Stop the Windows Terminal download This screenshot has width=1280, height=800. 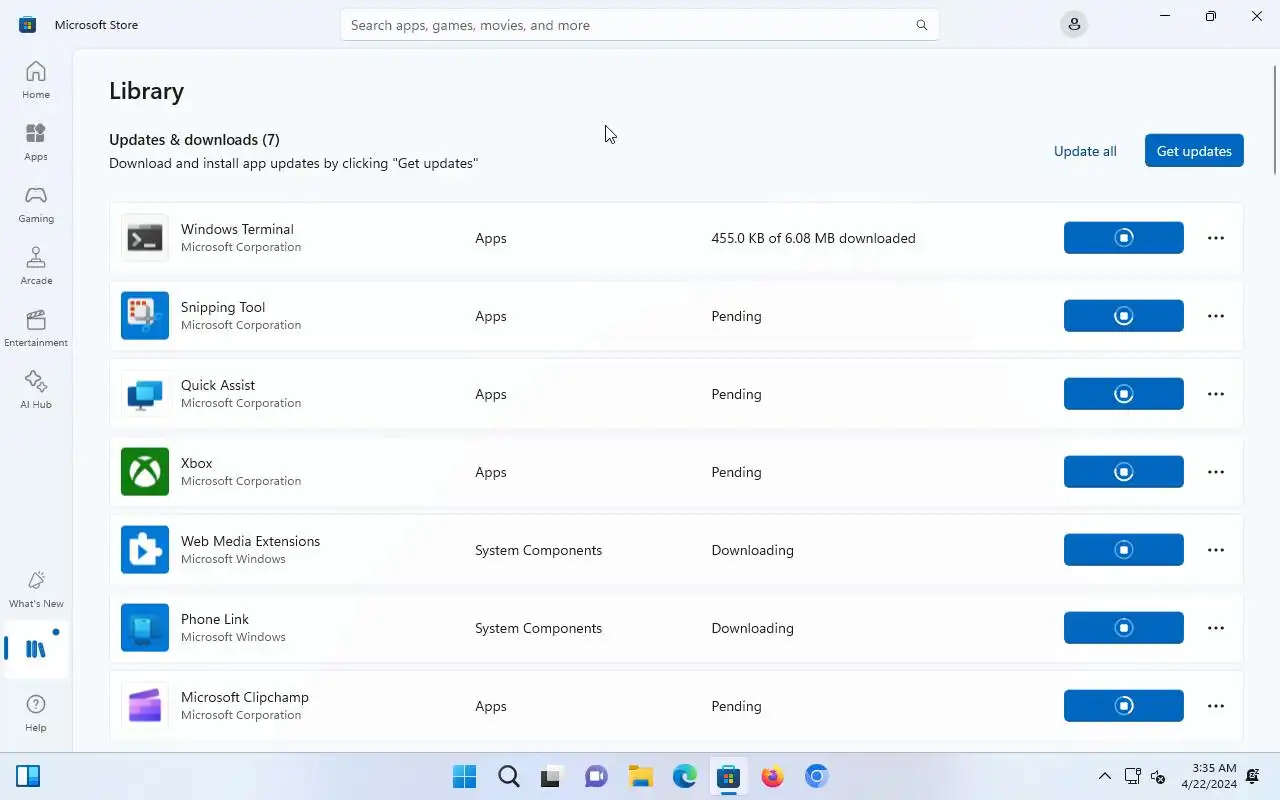point(1124,238)
